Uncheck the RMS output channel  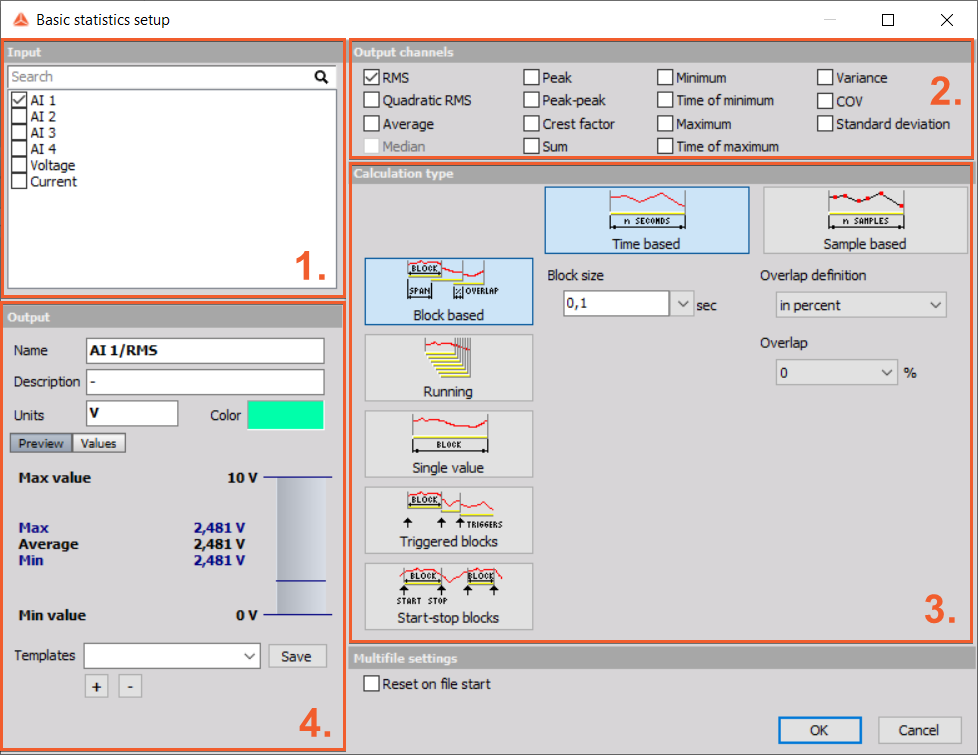coord(371,77)
